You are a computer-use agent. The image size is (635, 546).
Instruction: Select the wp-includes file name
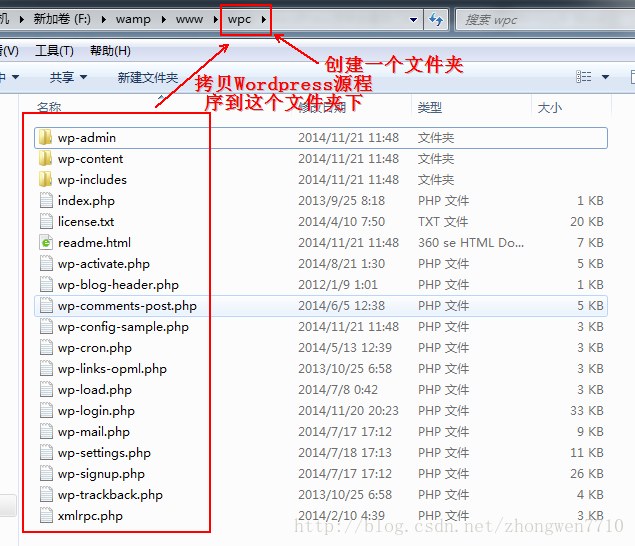point(92,180)
